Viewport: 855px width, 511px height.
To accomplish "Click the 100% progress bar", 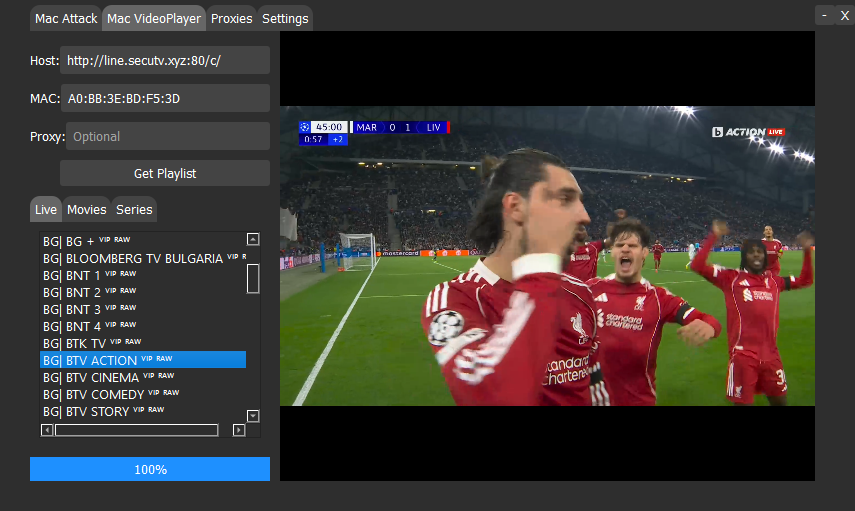I will 150,469.
